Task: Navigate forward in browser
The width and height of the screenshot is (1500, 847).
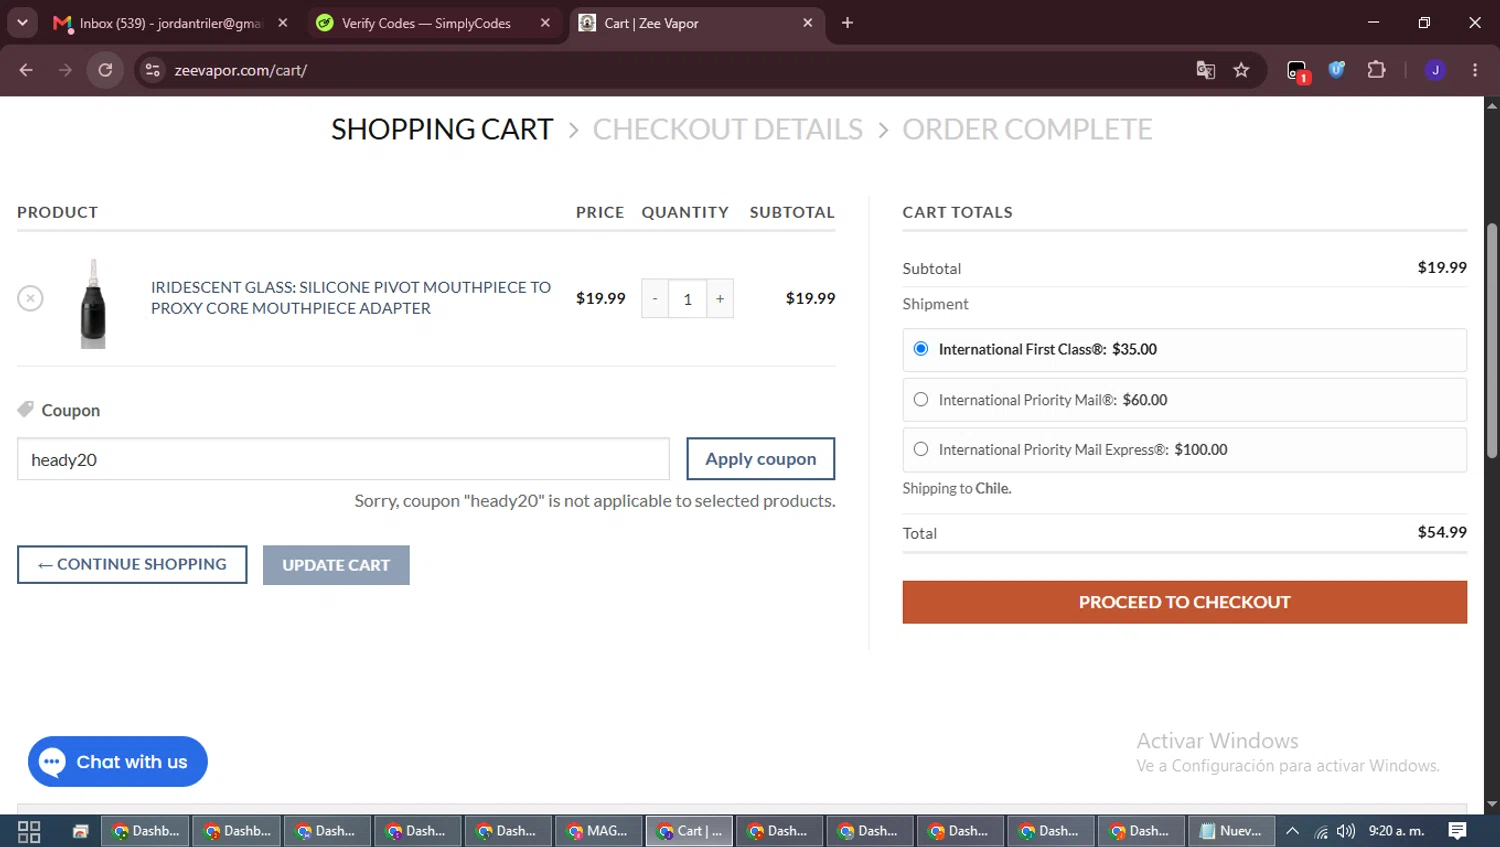Action: coord(65,70)
